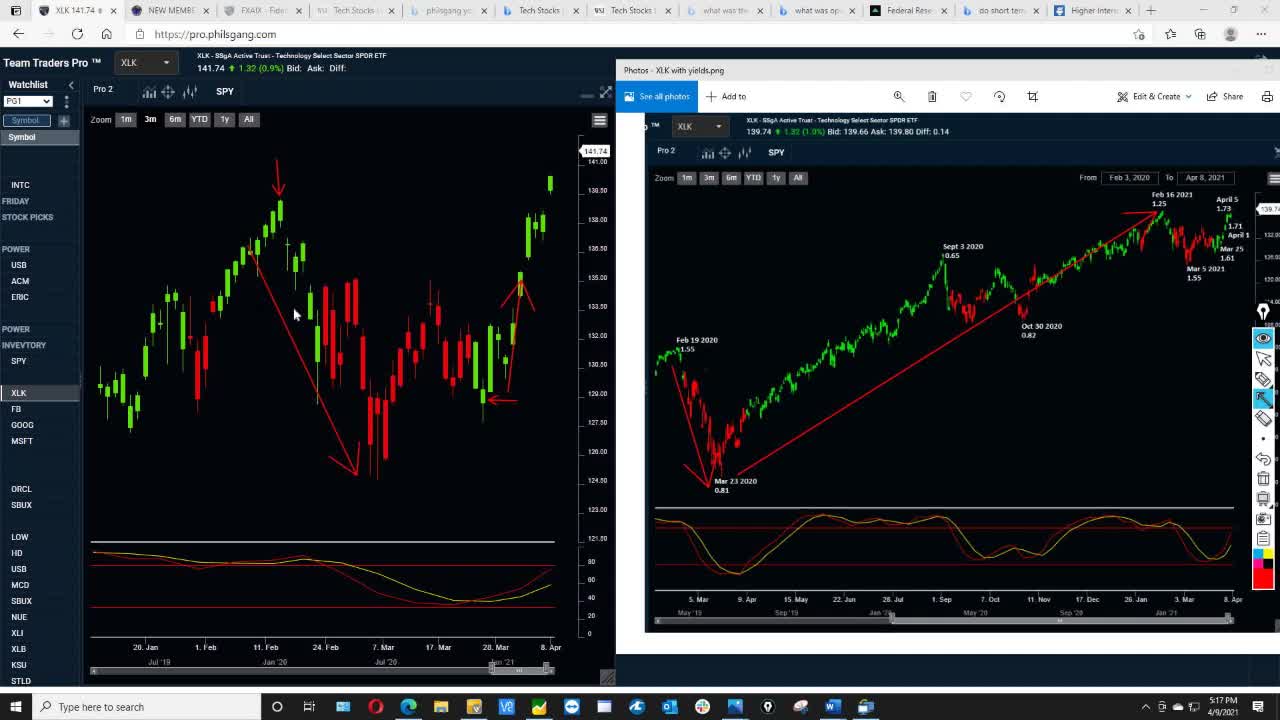Select SPY in the watchlist
1280x720 pixels.
pos(18,361)
